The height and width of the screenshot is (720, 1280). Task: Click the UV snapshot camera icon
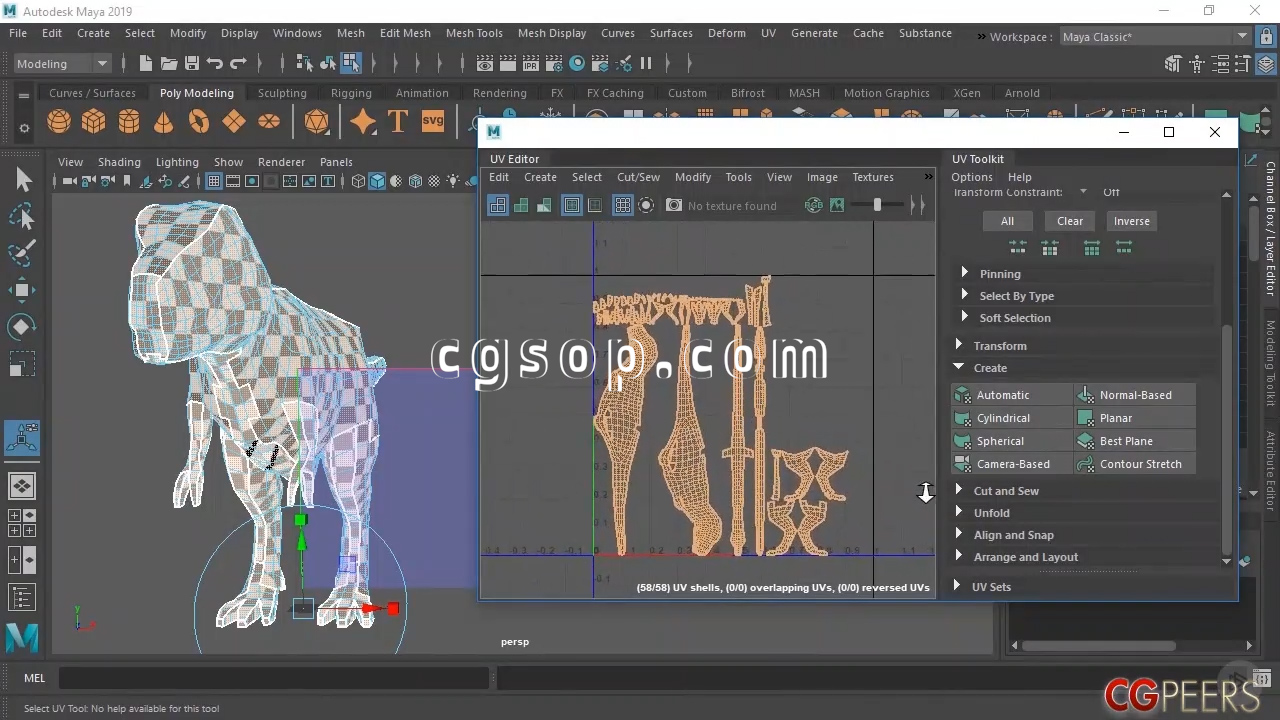[x=674, y=205]
